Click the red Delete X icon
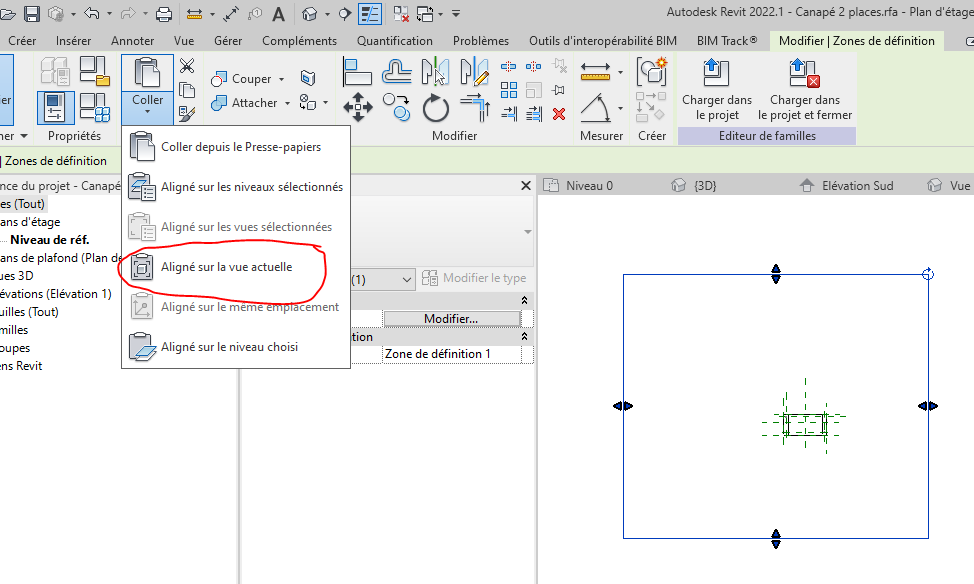 [559, 113]
